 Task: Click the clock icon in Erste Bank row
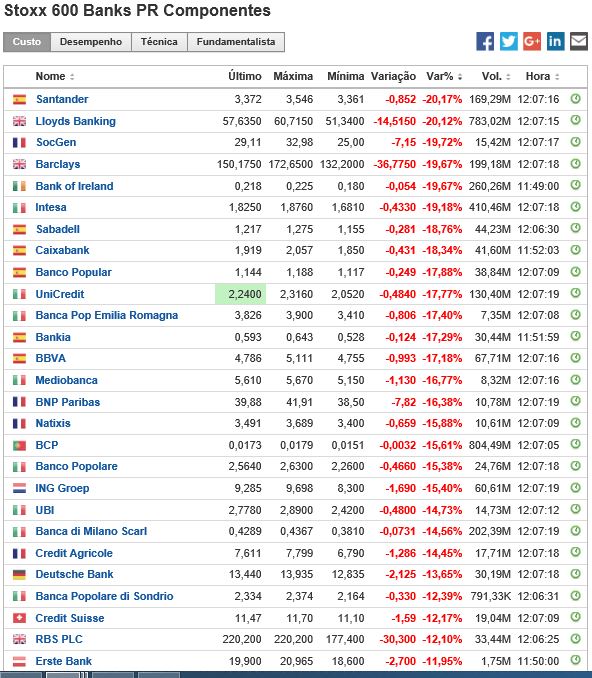coord(575,660)
